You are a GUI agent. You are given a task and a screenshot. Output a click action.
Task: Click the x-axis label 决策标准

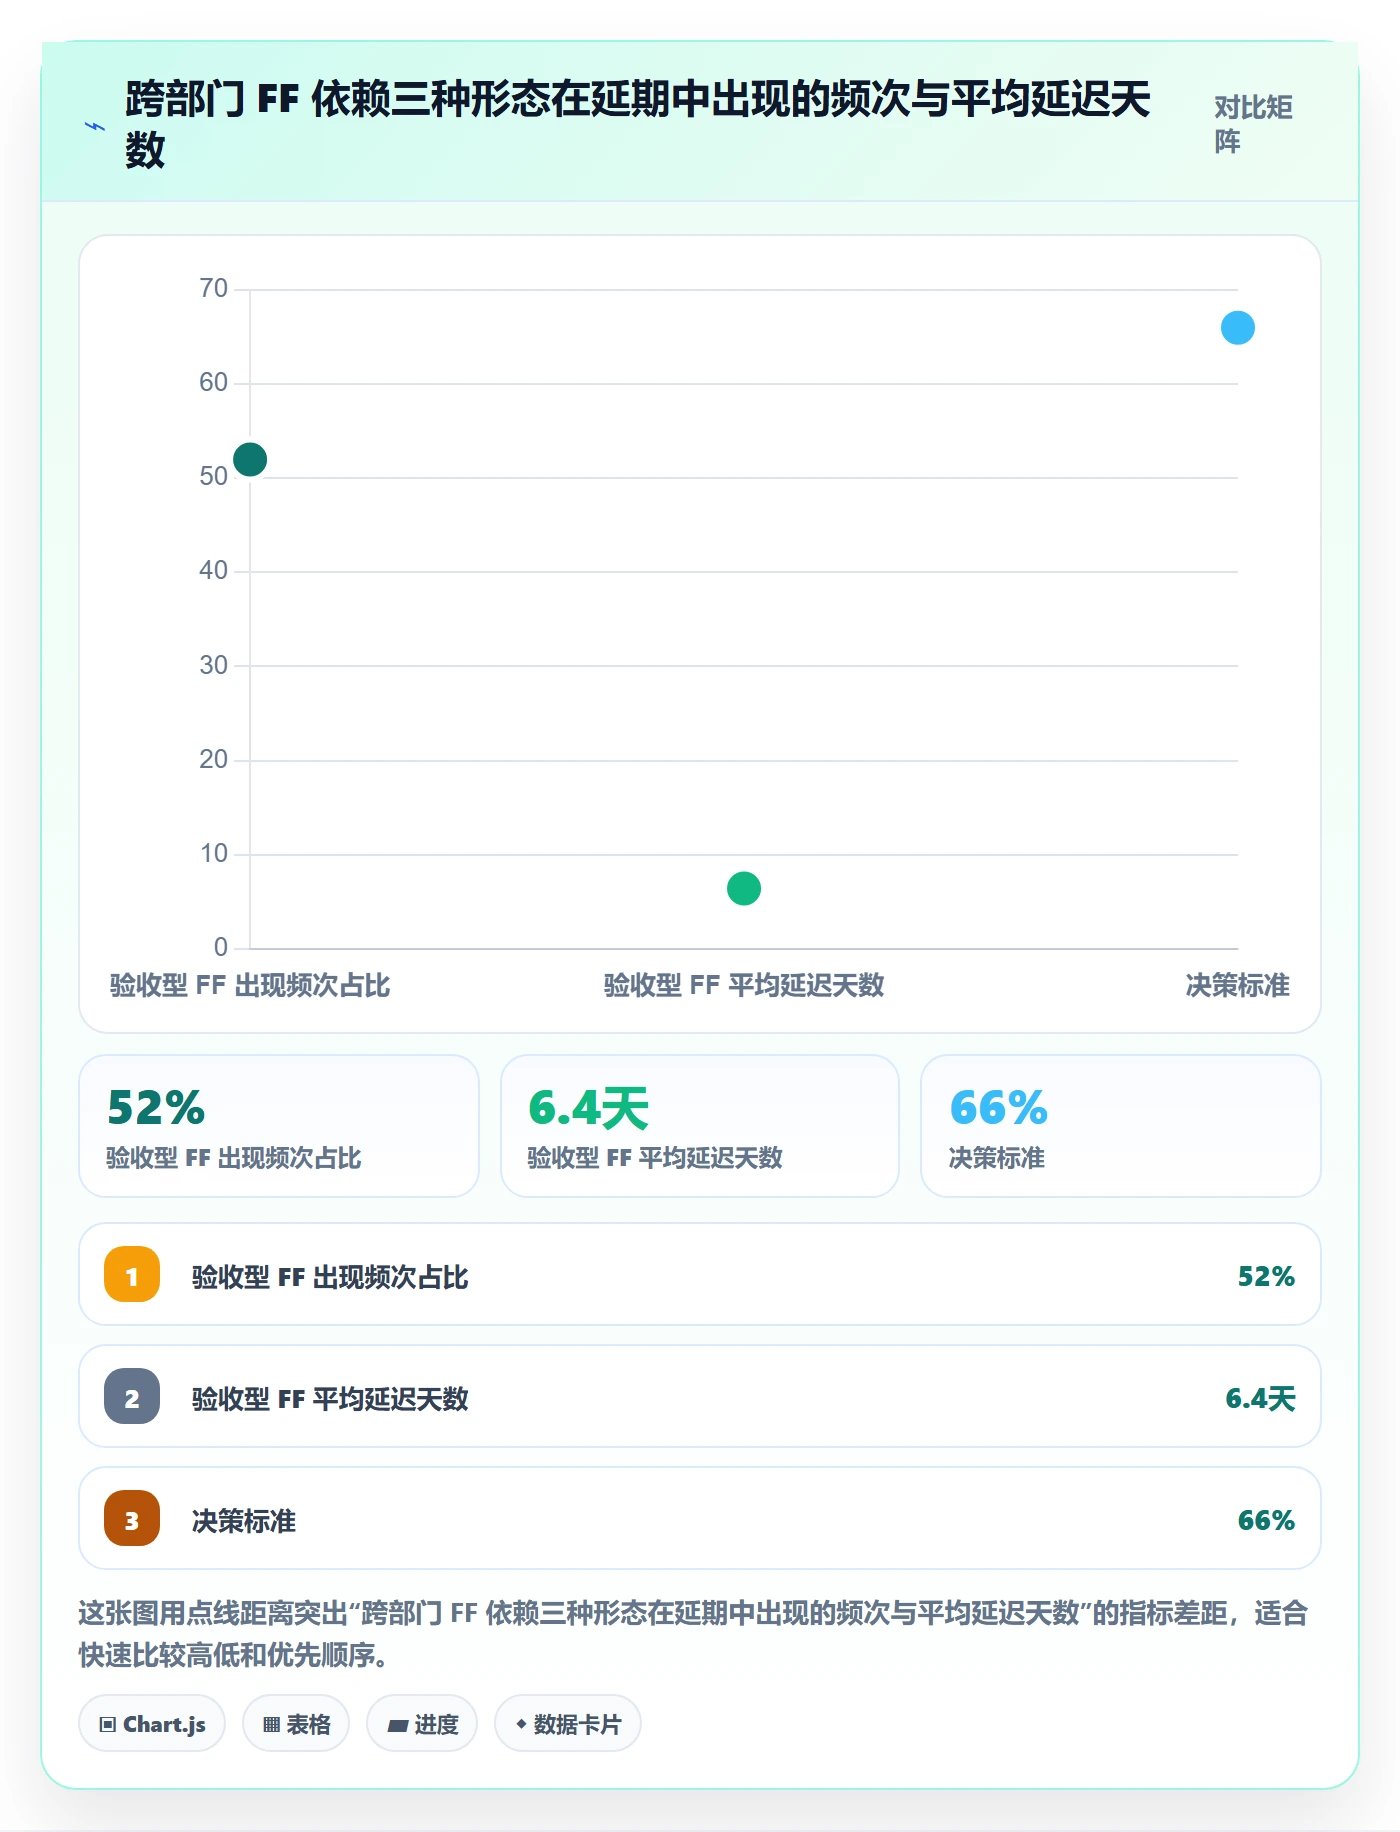(x=1237, y=985)
